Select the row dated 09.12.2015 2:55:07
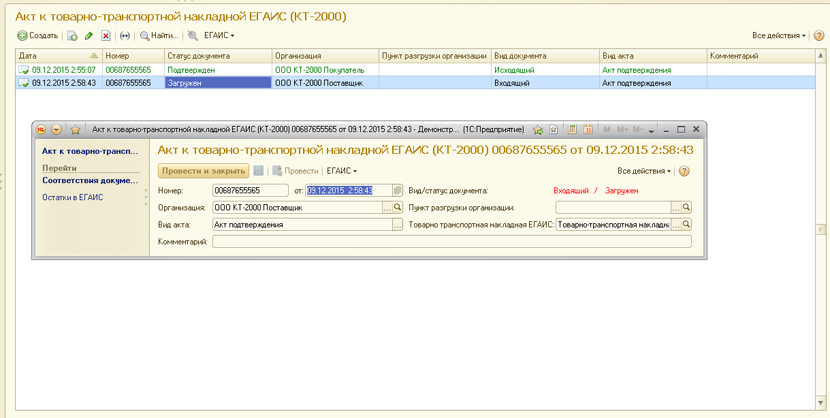The height and width of the screenshot is (418, 830). click(415, 70)
